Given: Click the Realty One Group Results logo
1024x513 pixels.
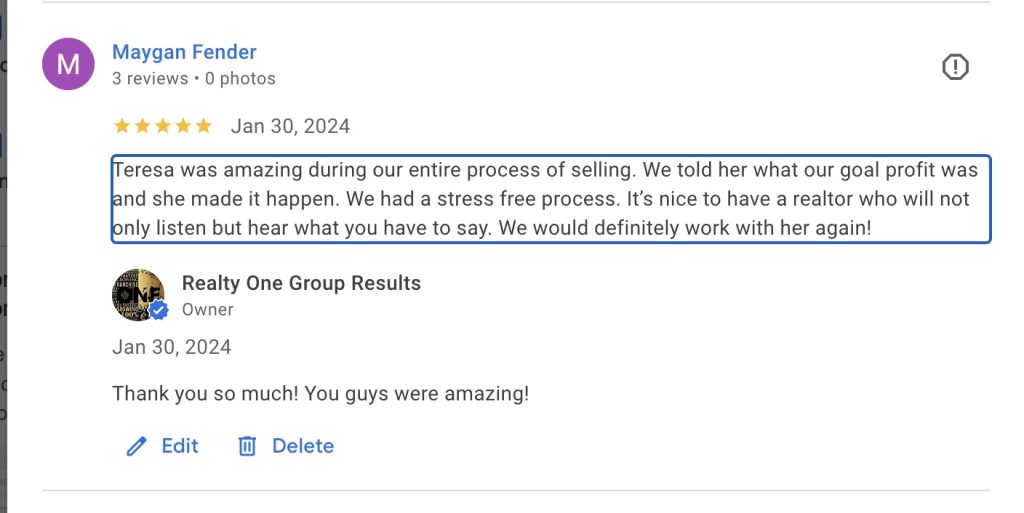Looking at the screenshot, I should click(138, 294).
